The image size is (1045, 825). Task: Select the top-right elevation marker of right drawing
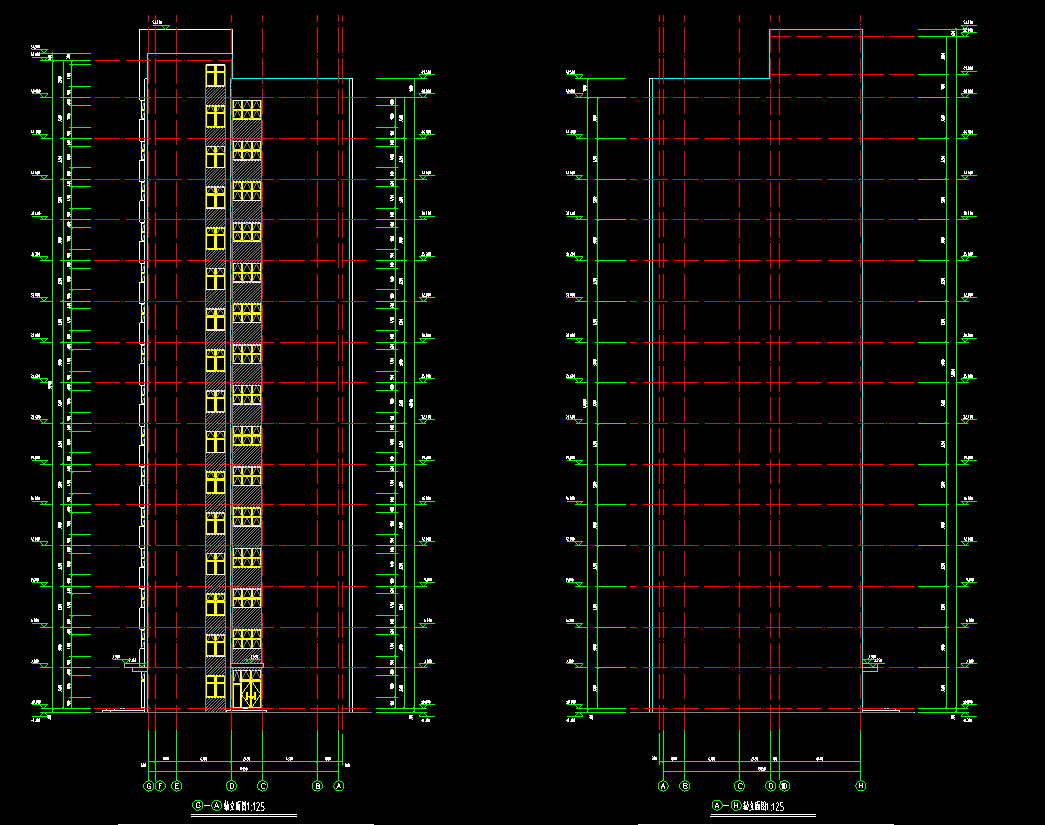point(967,24)
